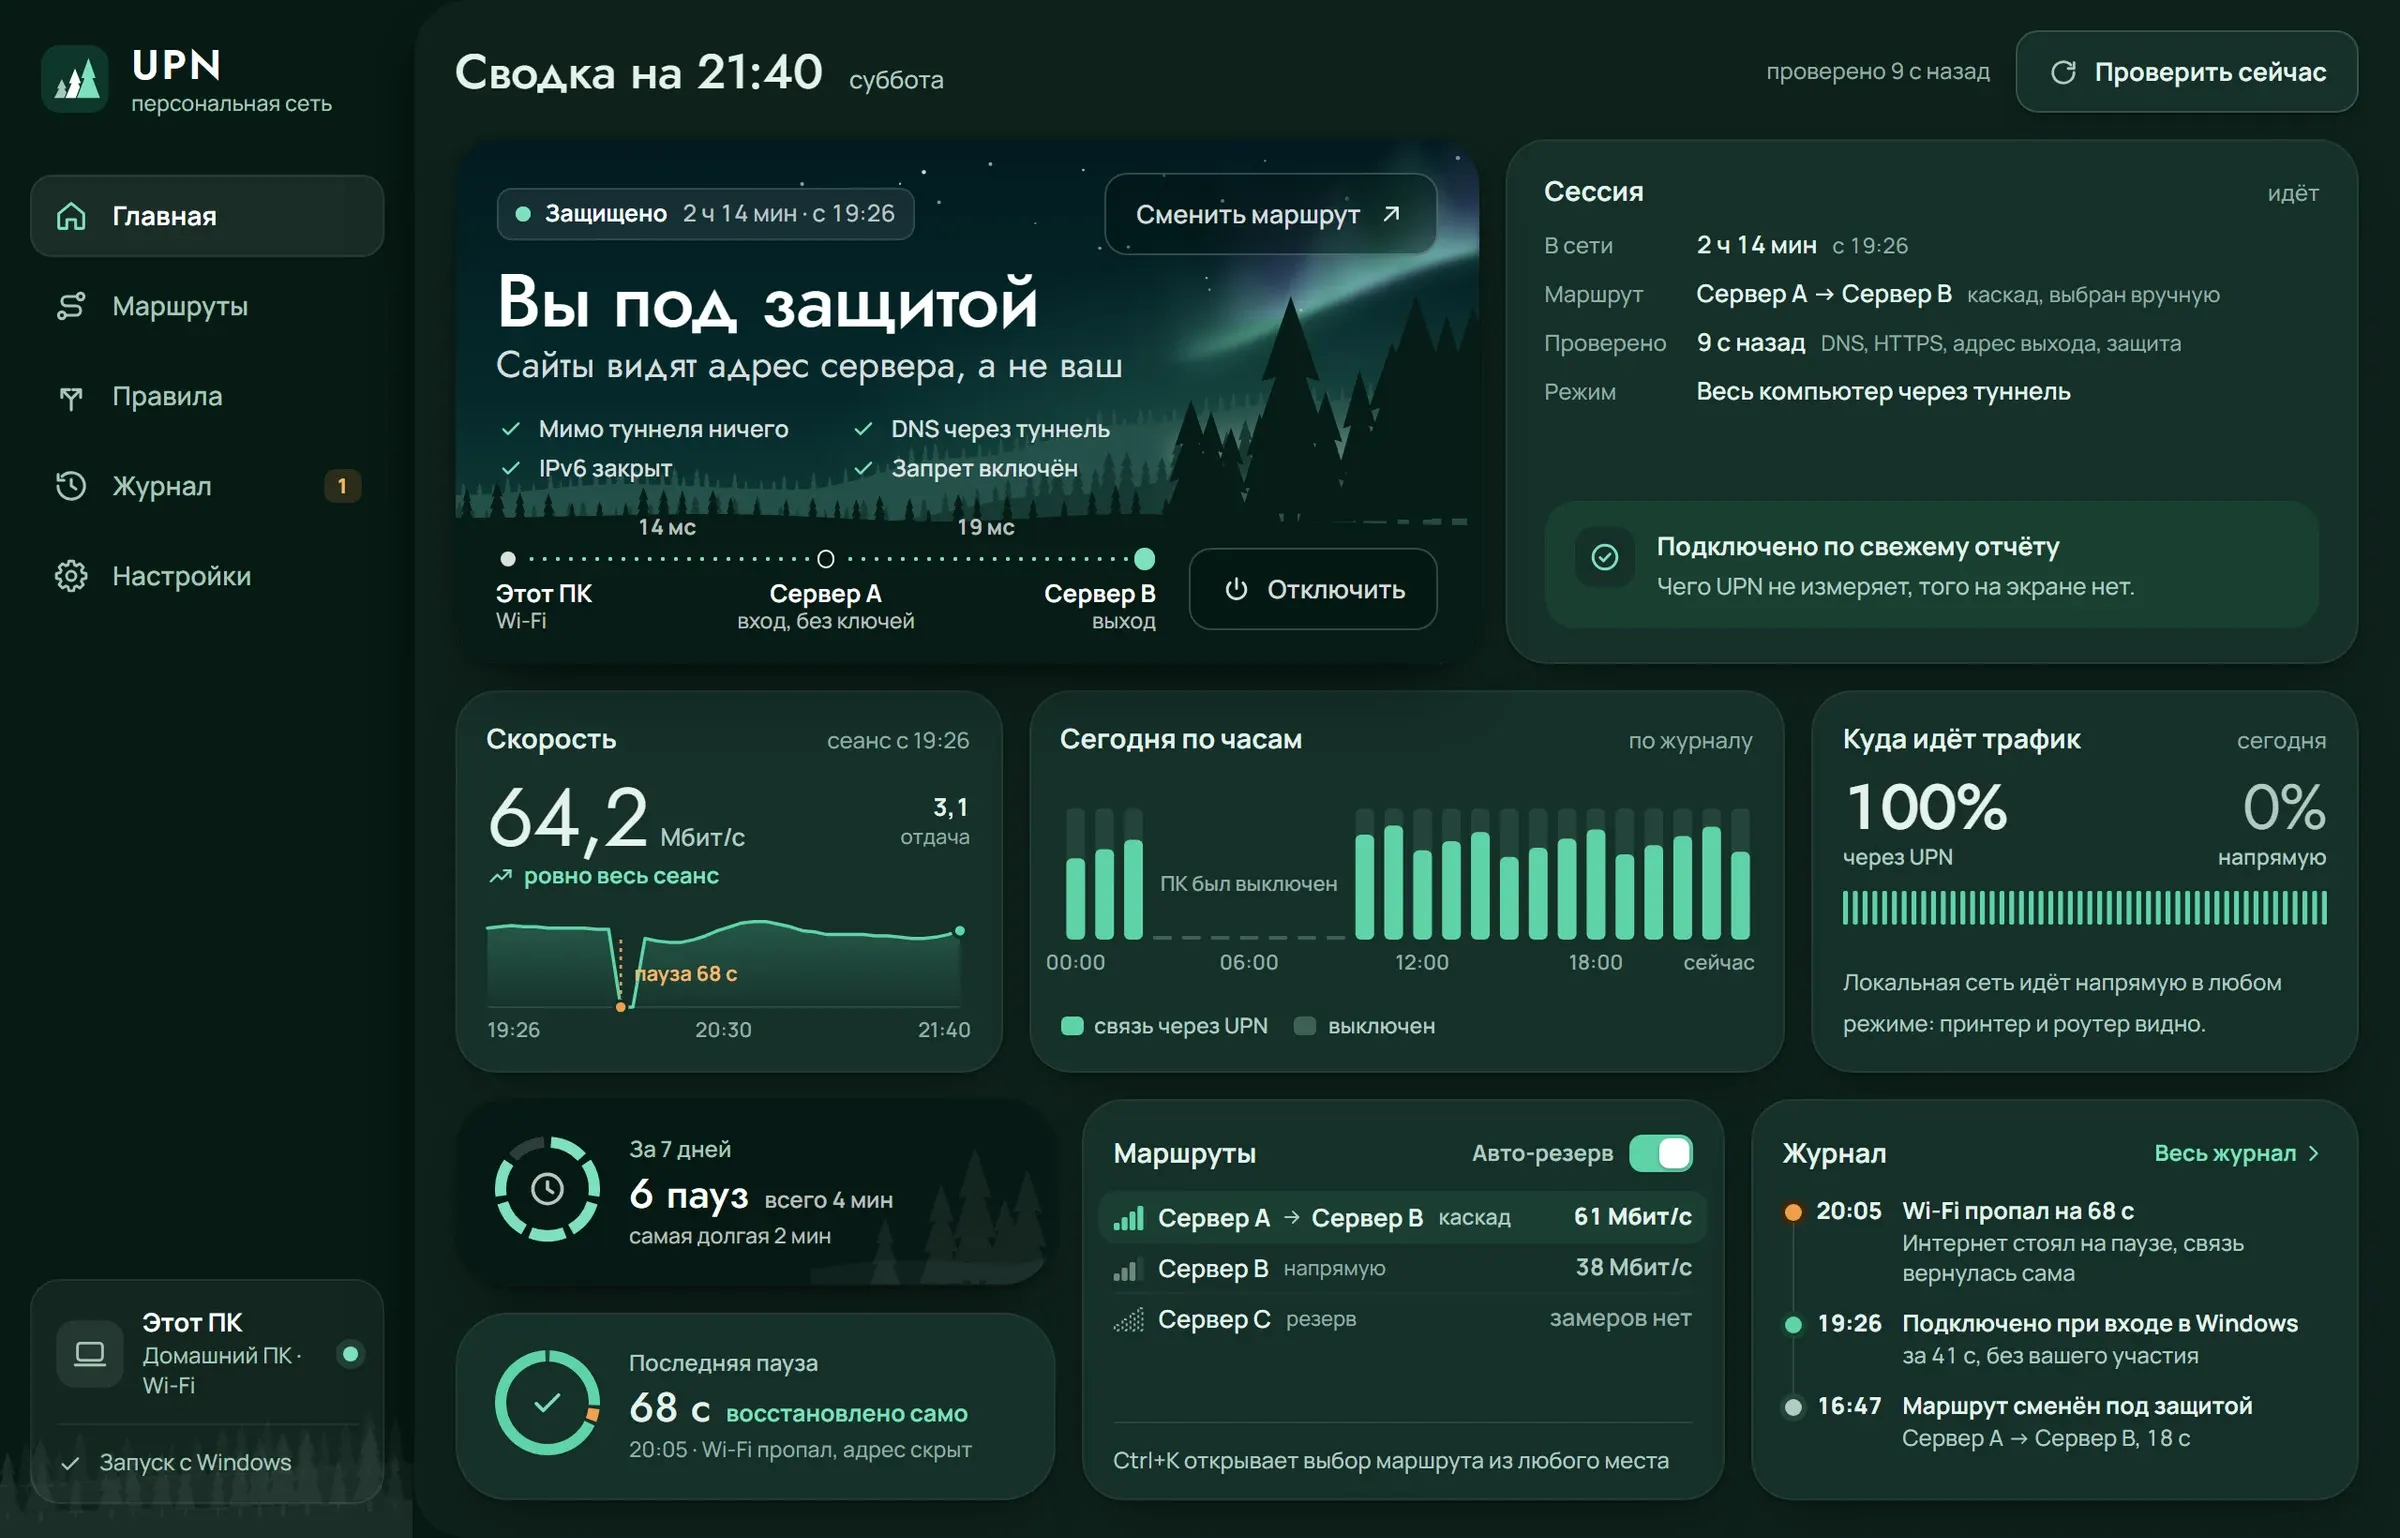
Task: Click the Проверить сейчас button
Action: 2186,72
